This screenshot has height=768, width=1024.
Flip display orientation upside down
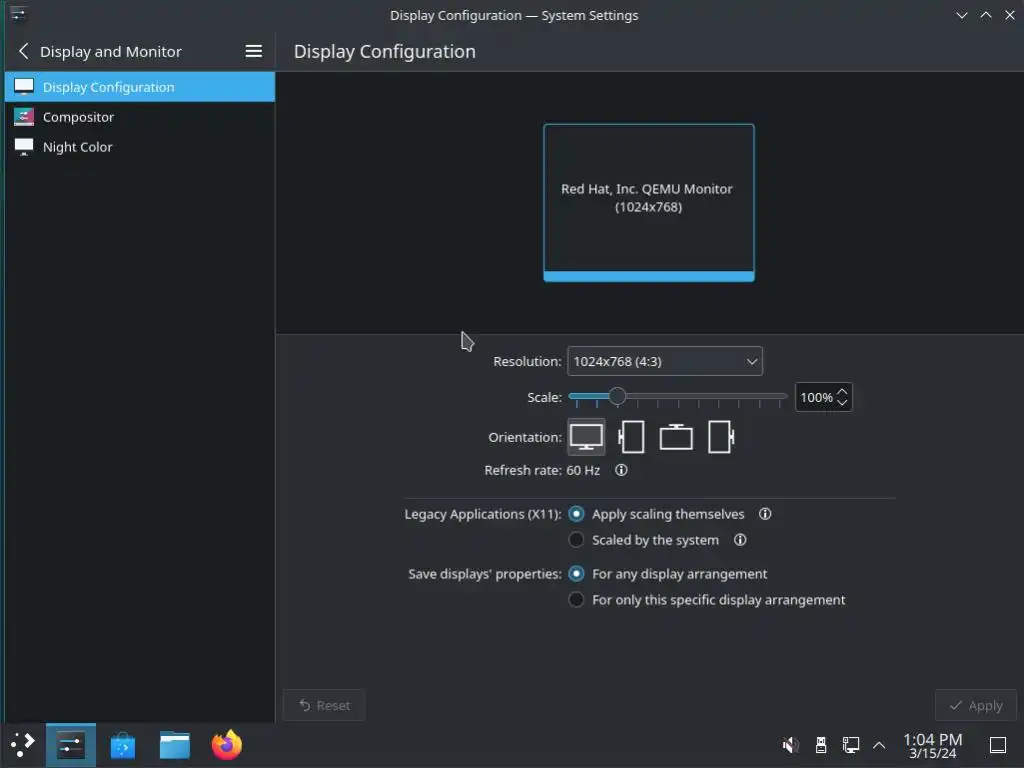coord(676,437)
